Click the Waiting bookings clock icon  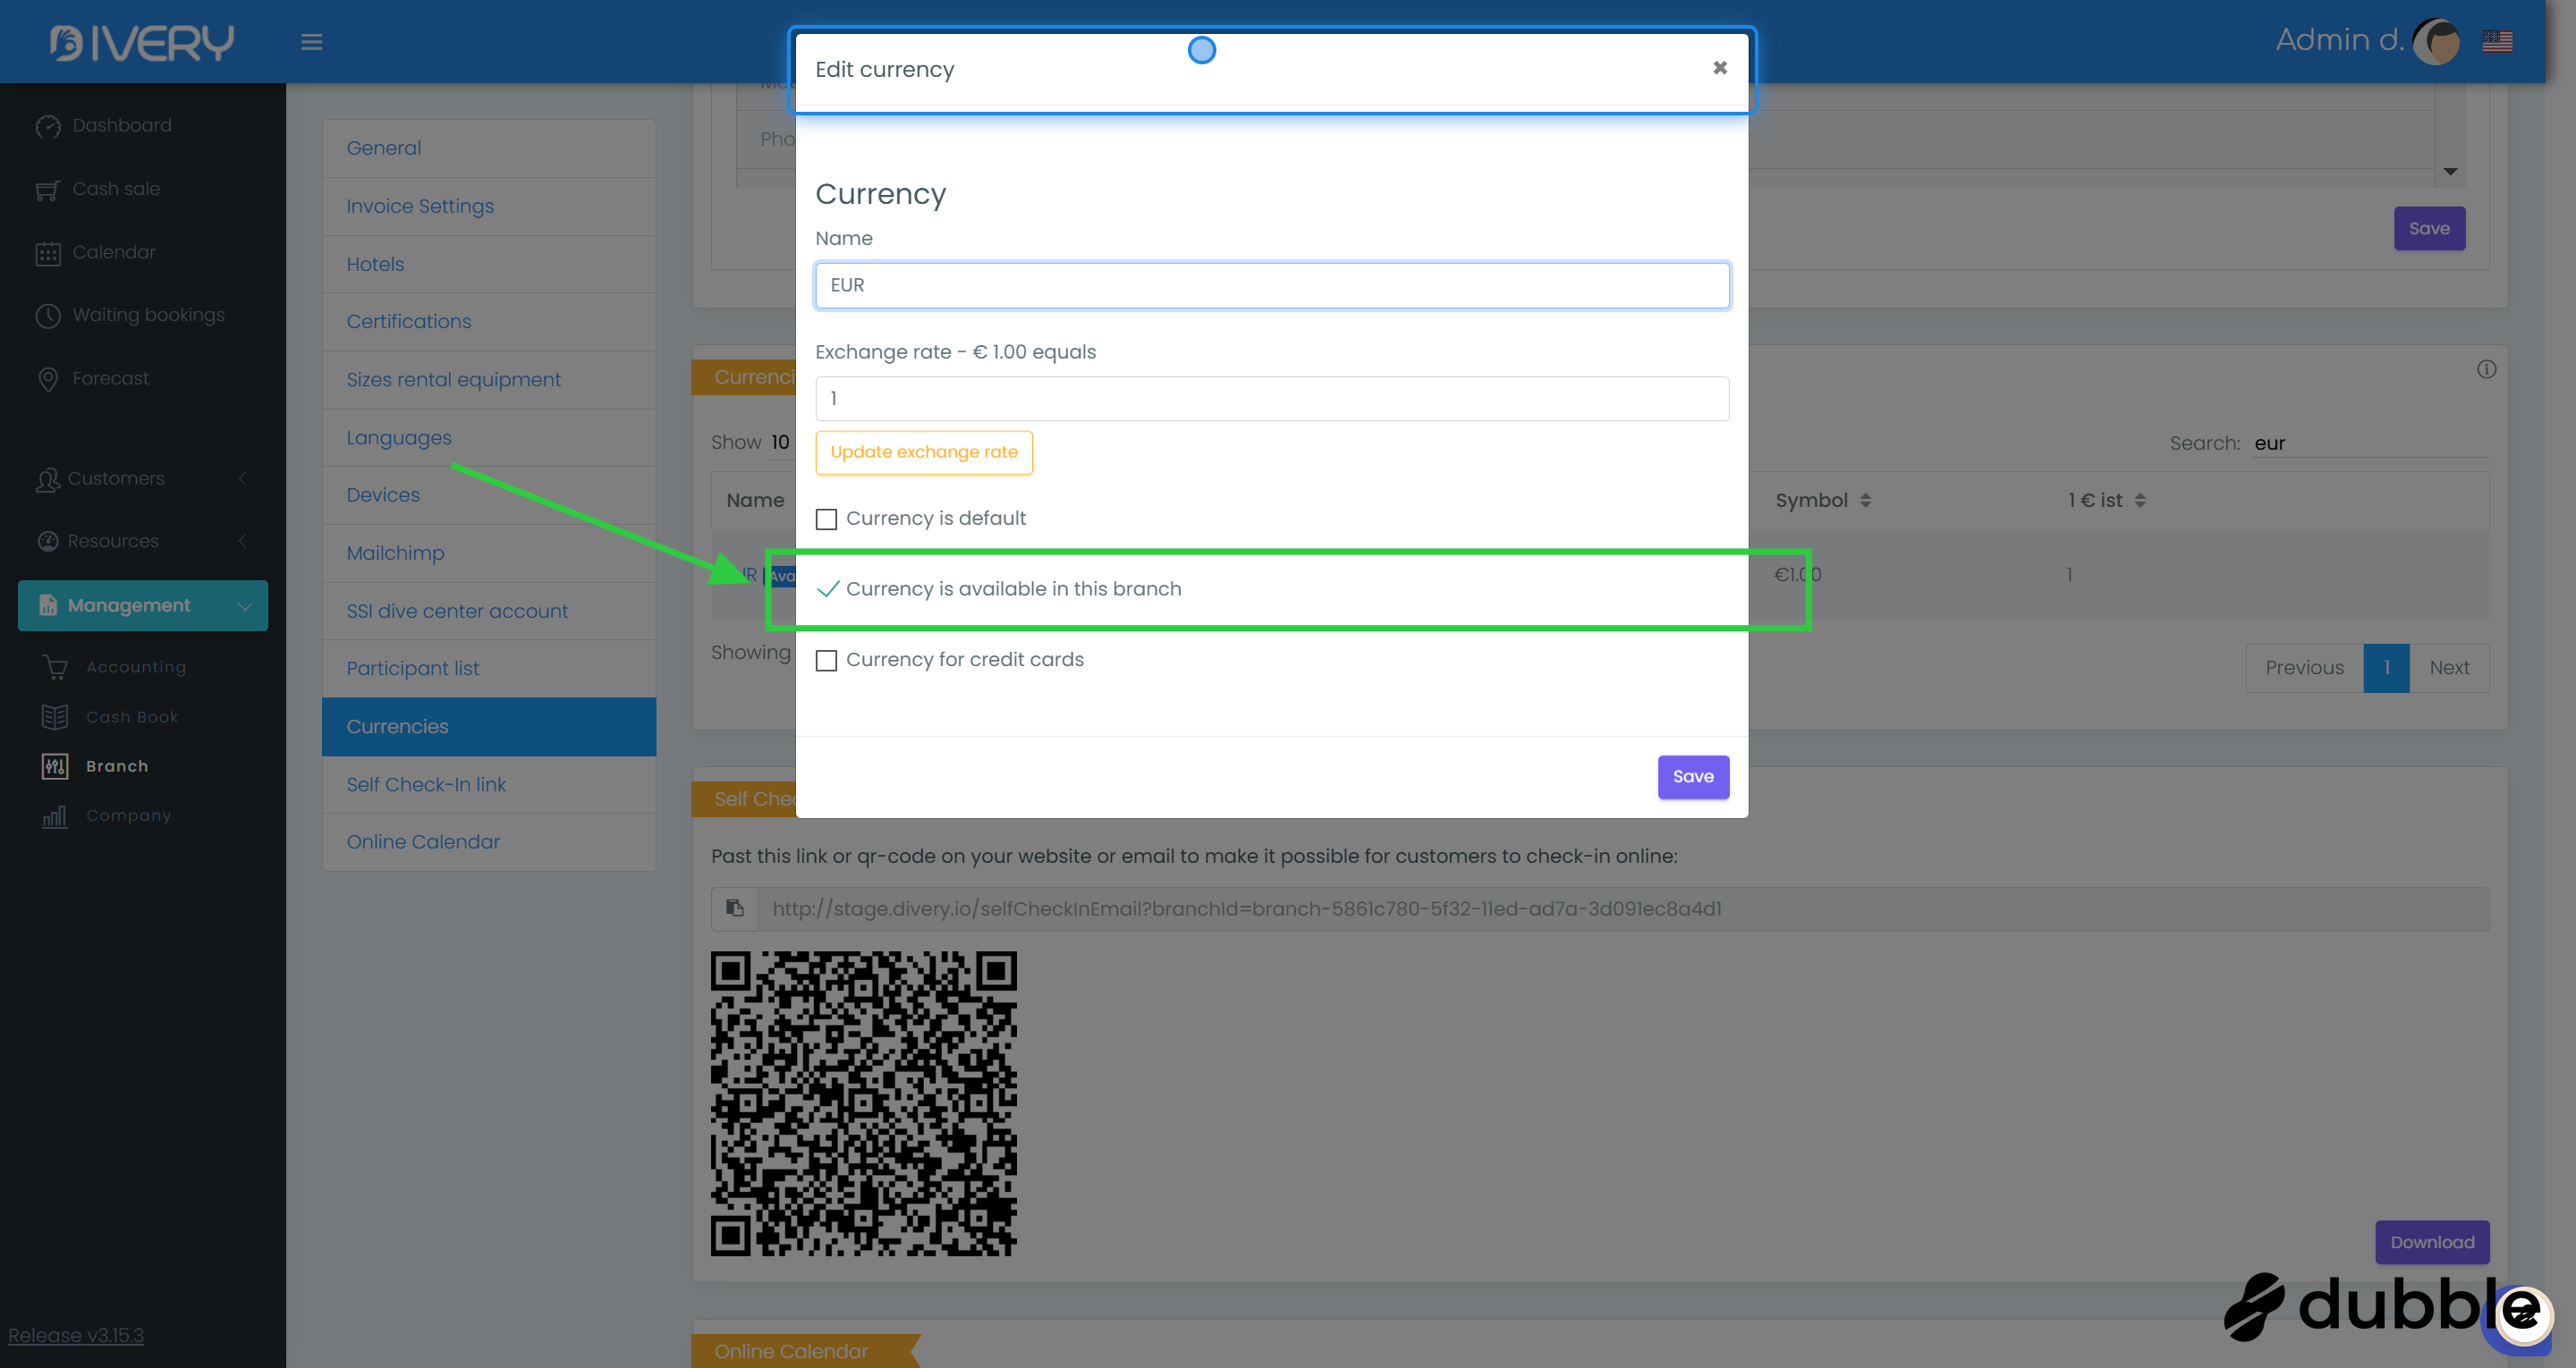(x=48, y=316)
